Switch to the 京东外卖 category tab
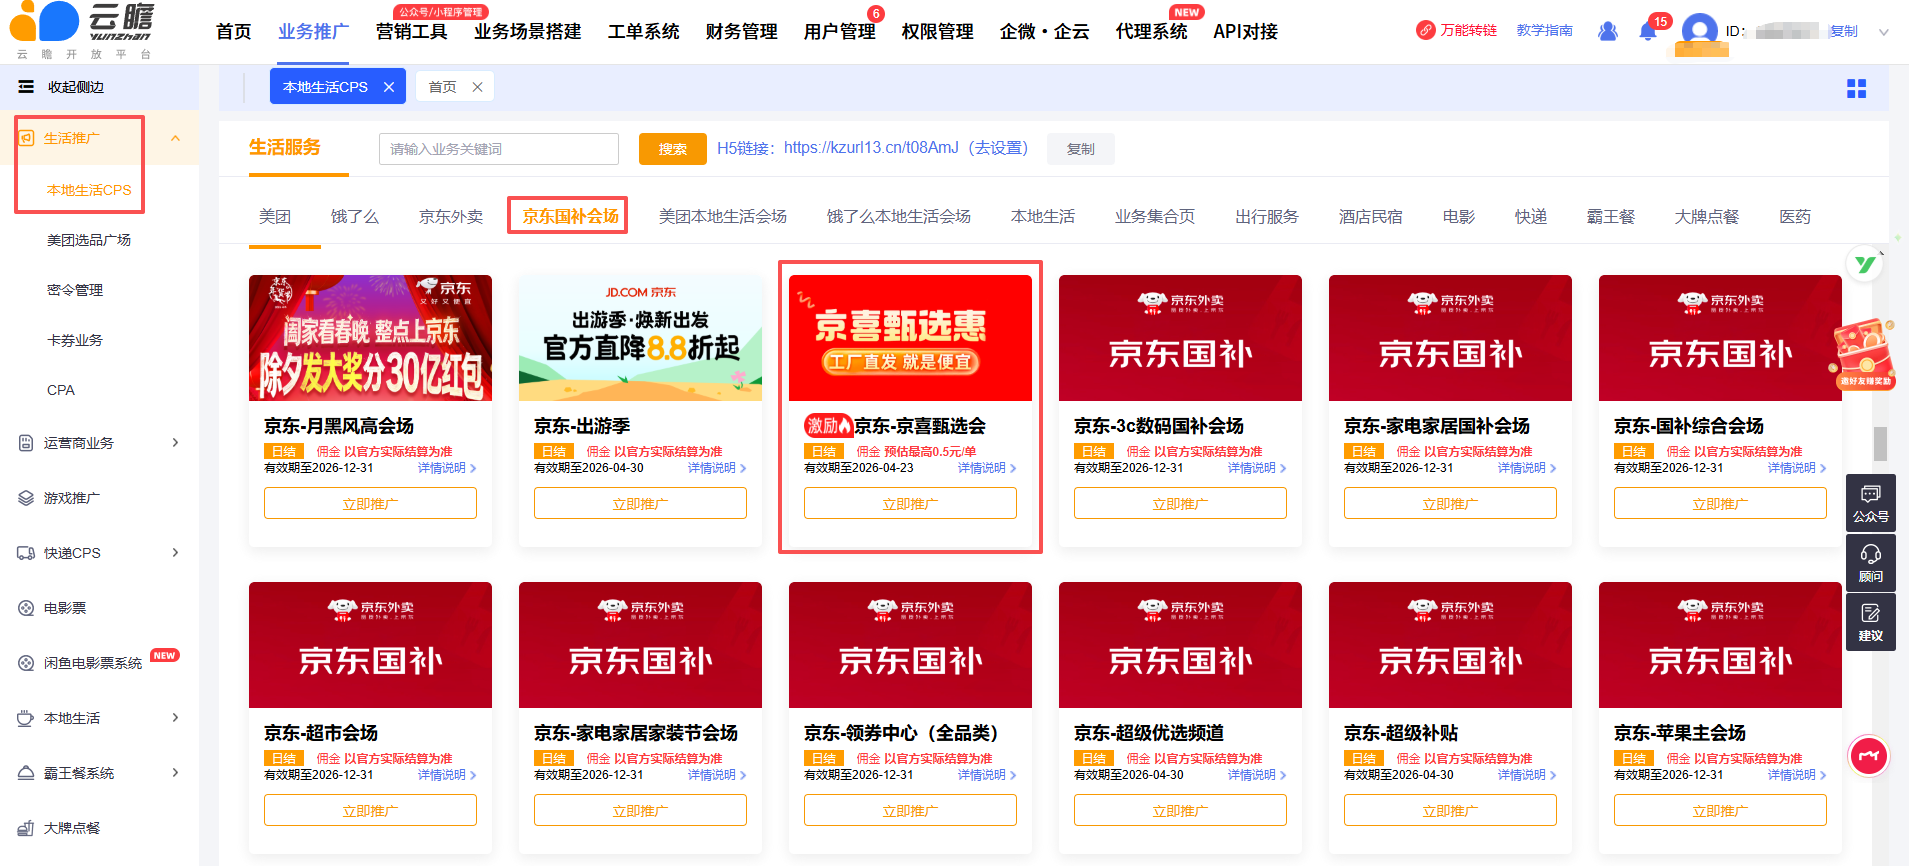 (450, 216)
